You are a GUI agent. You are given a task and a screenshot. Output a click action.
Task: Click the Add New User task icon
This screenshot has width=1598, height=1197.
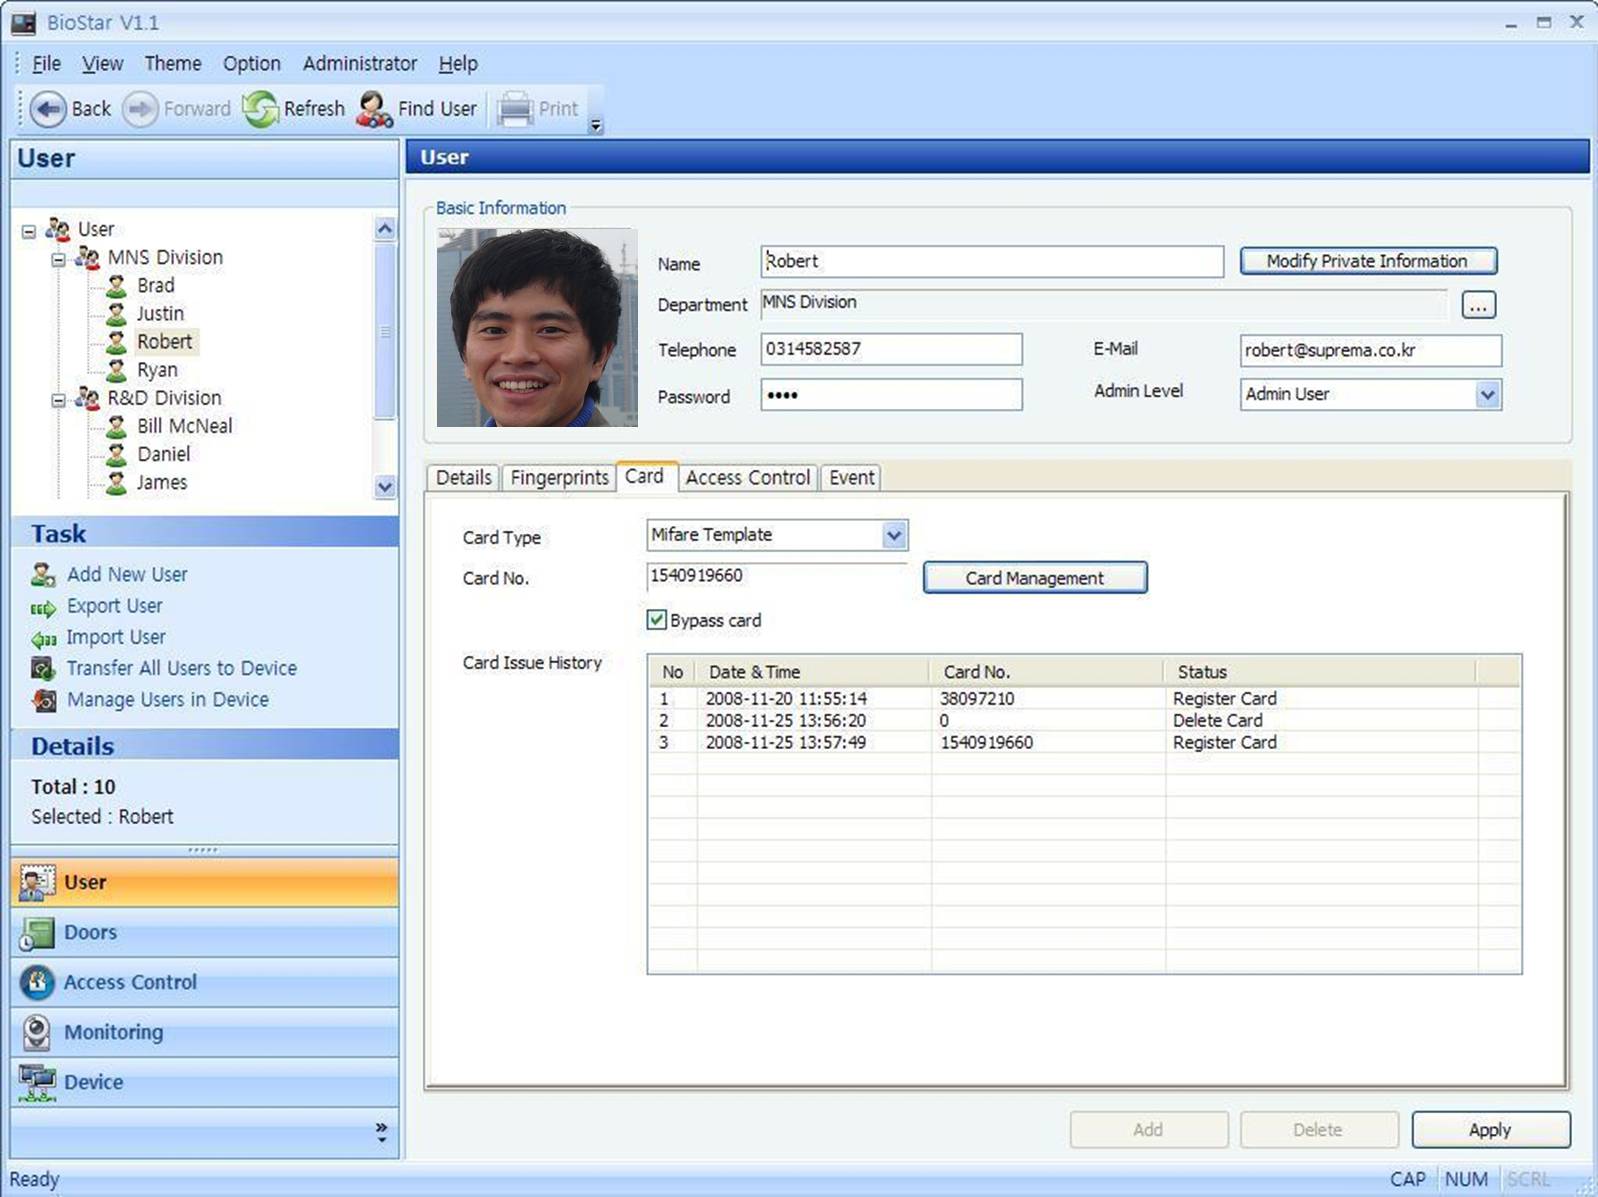tap(43, 575)
